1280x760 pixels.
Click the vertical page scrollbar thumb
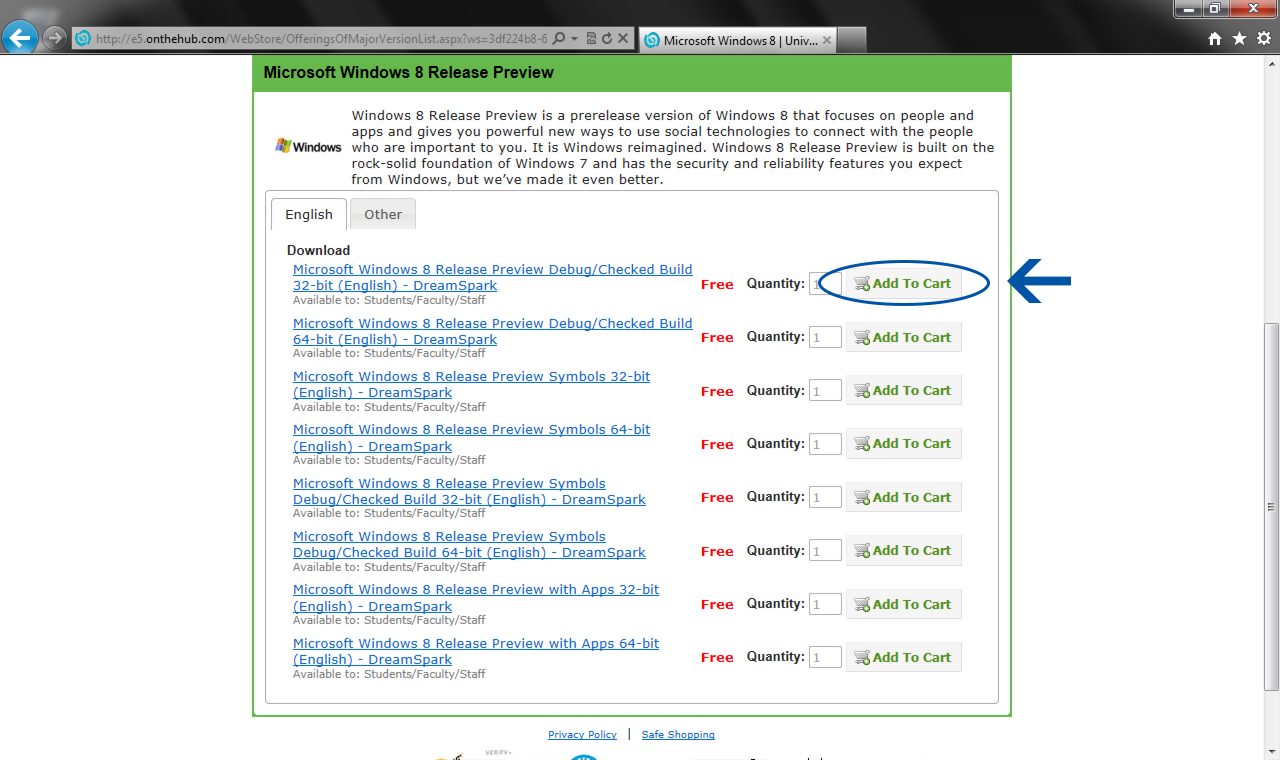coord(1271,506)
